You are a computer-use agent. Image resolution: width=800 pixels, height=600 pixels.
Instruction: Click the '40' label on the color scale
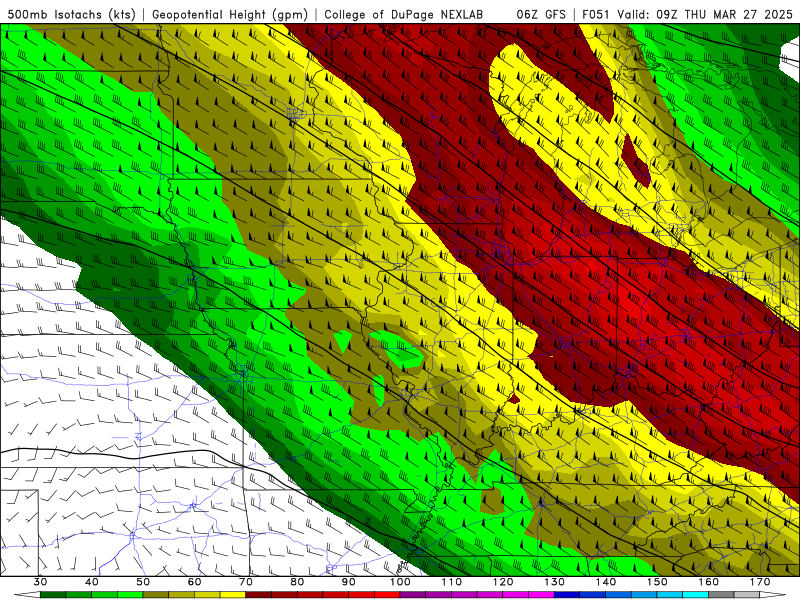92,582
